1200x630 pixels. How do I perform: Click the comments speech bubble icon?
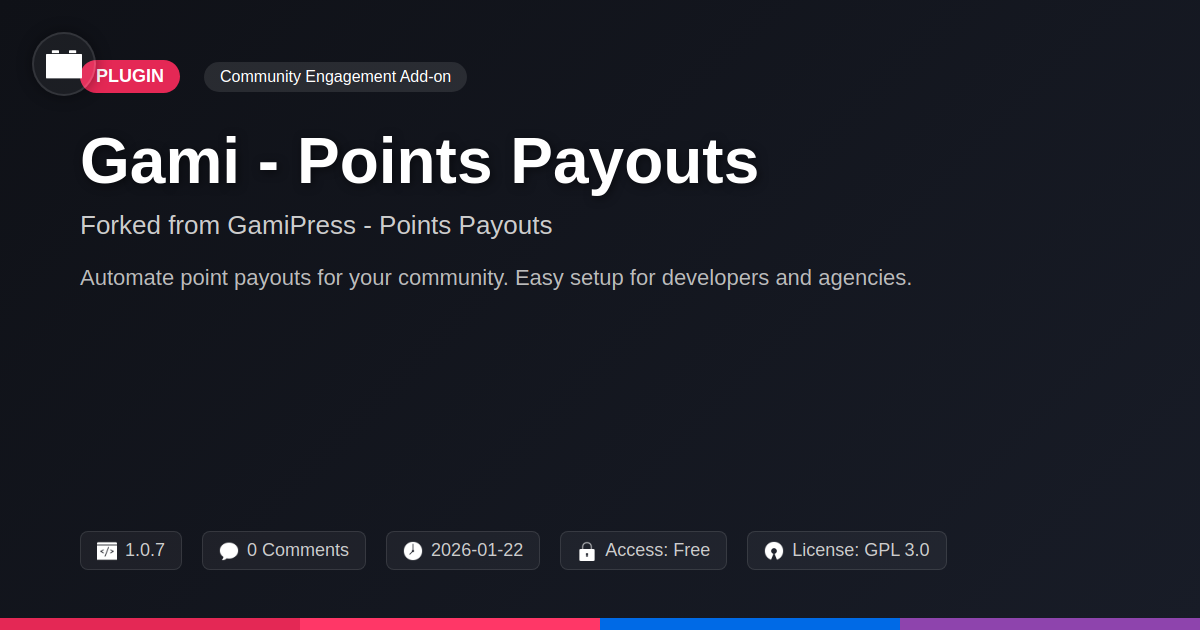click(x=229, y=551)
